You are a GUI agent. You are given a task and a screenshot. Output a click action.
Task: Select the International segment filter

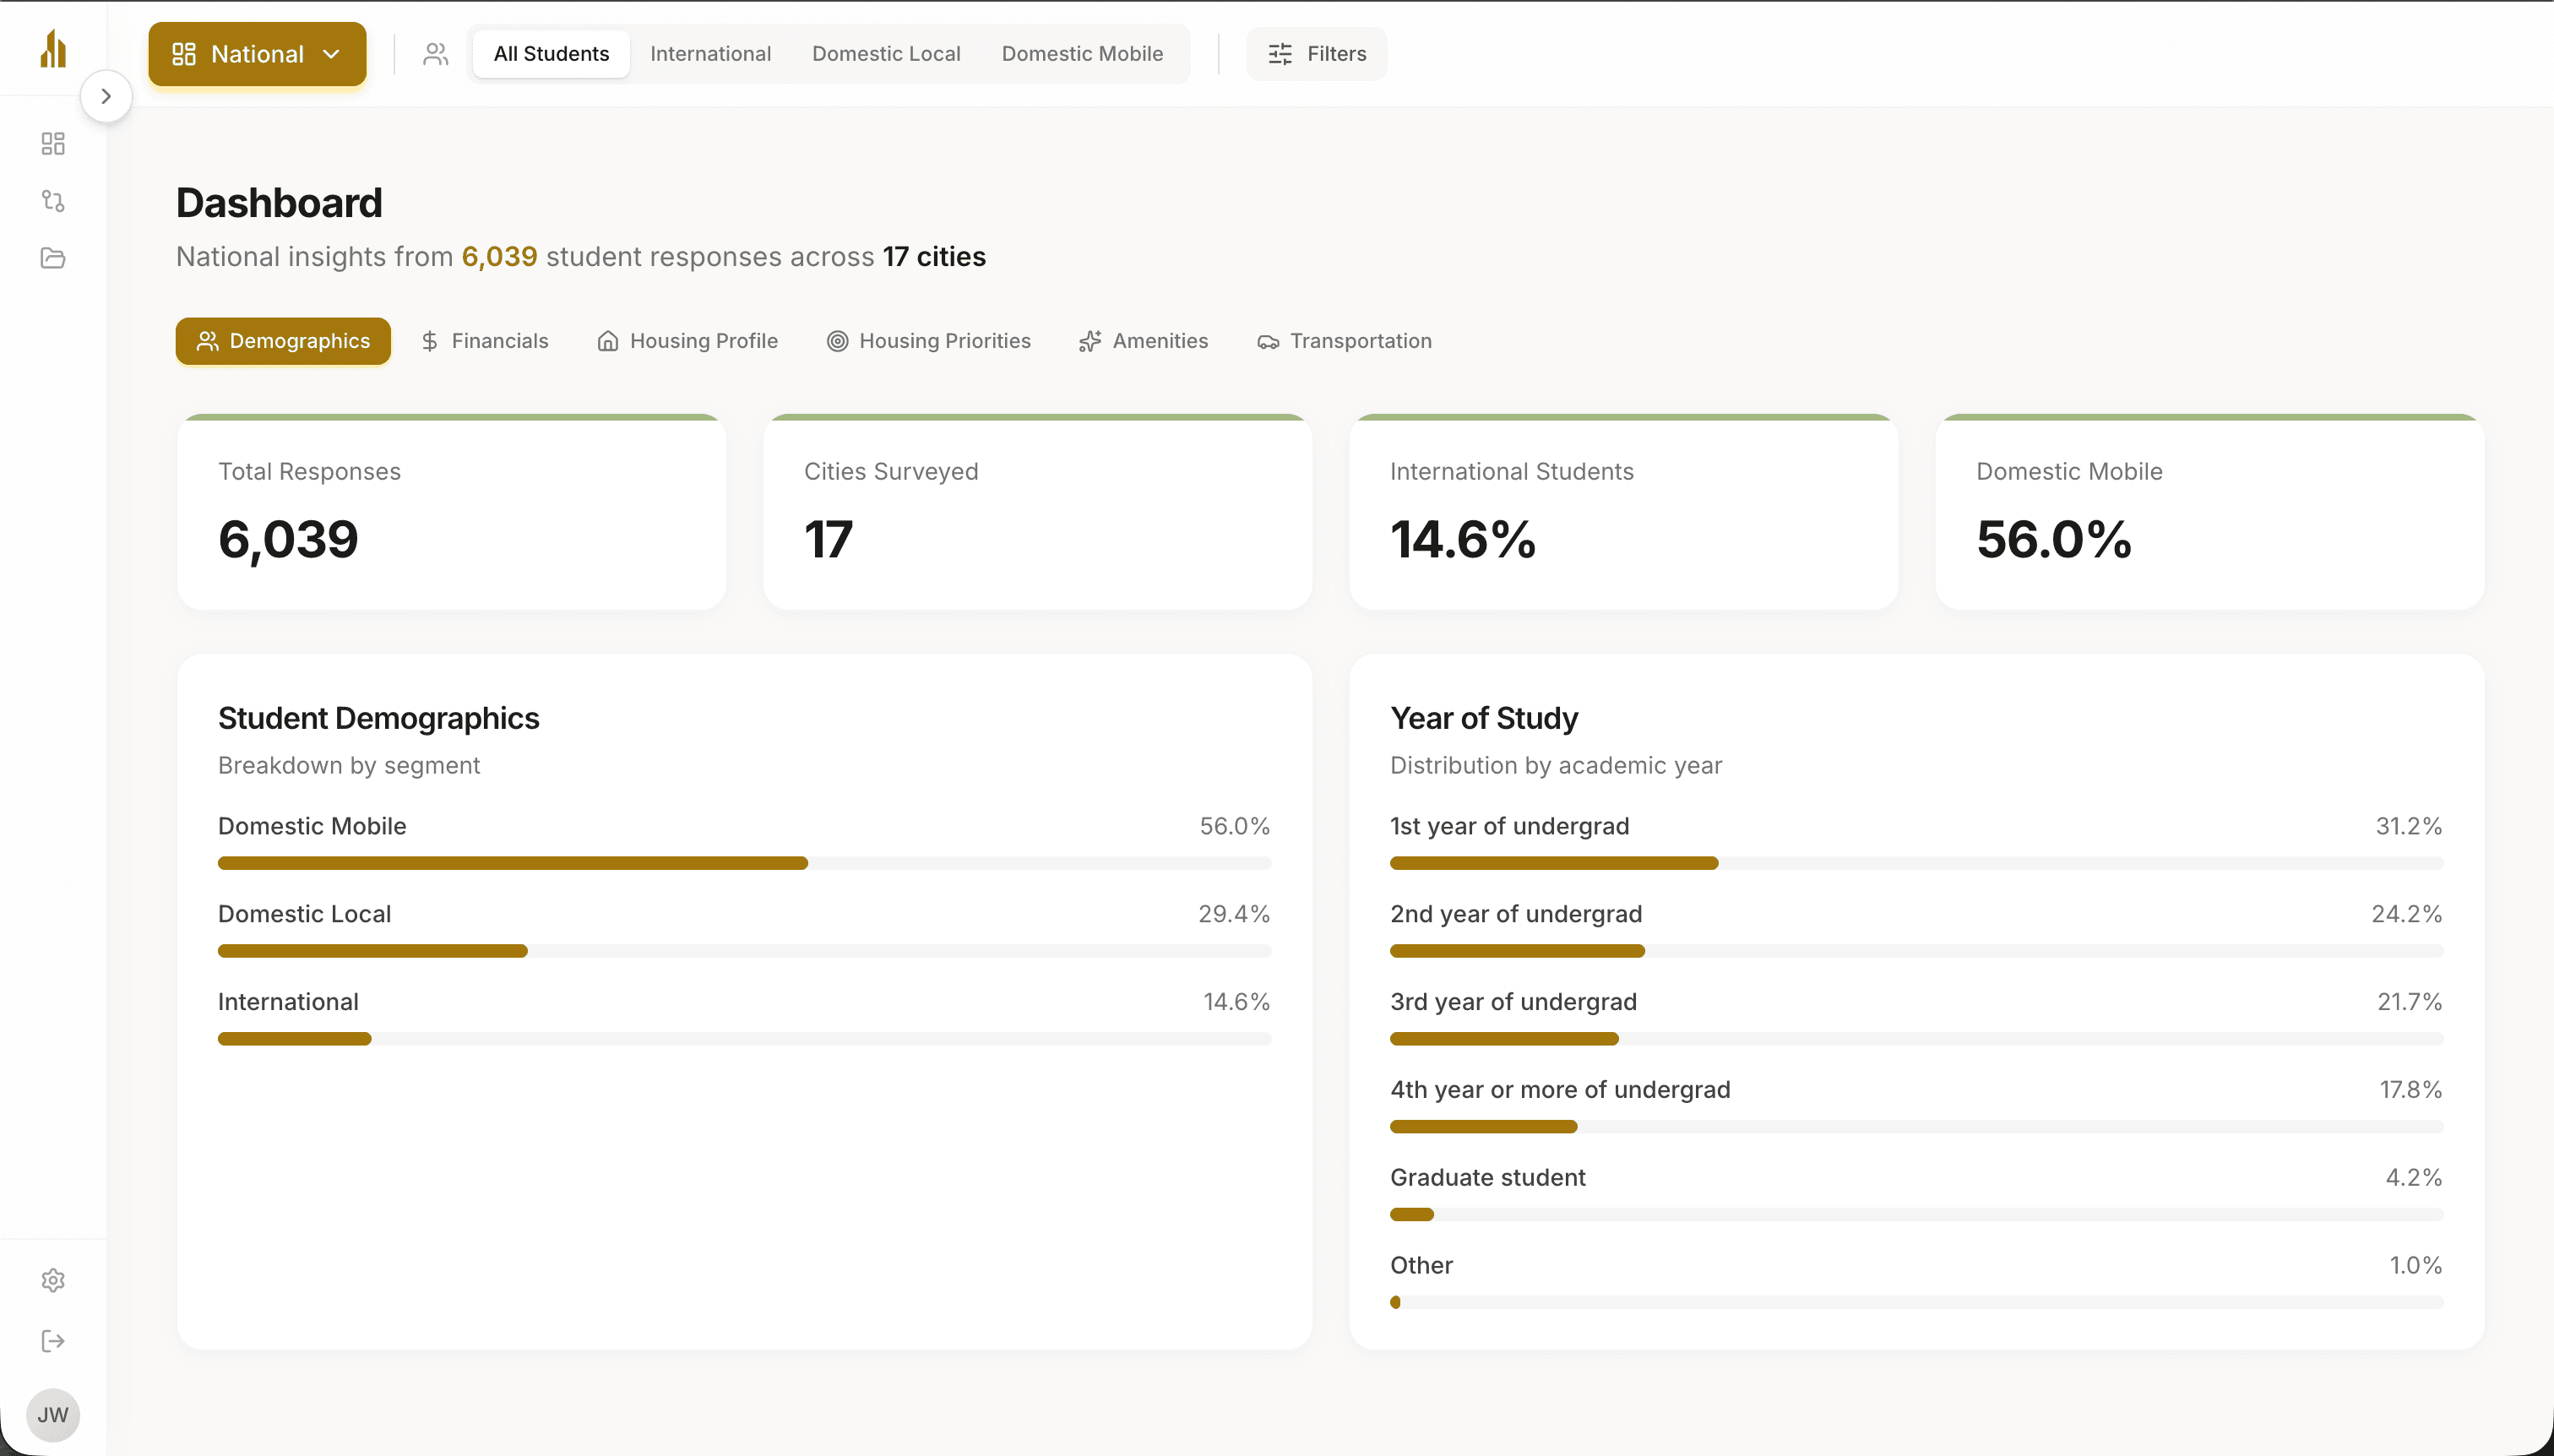click(x=710, y=54)
